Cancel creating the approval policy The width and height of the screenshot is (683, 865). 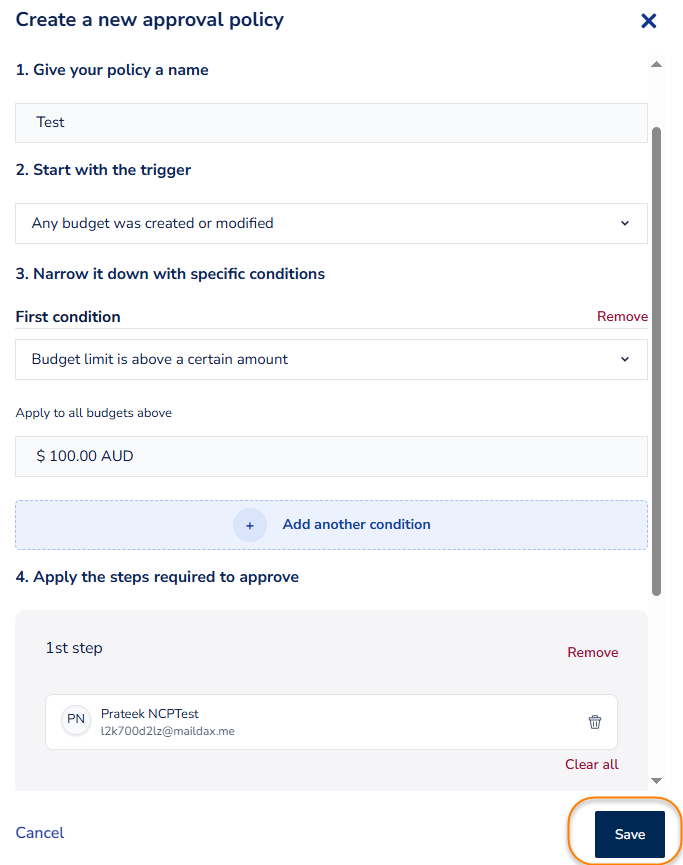(40, 833)
